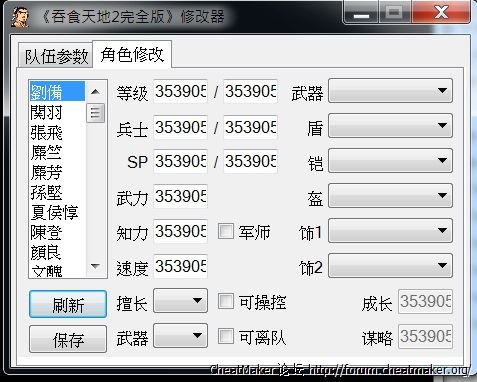Select 張飛 in the character list

tap(57, 132)
